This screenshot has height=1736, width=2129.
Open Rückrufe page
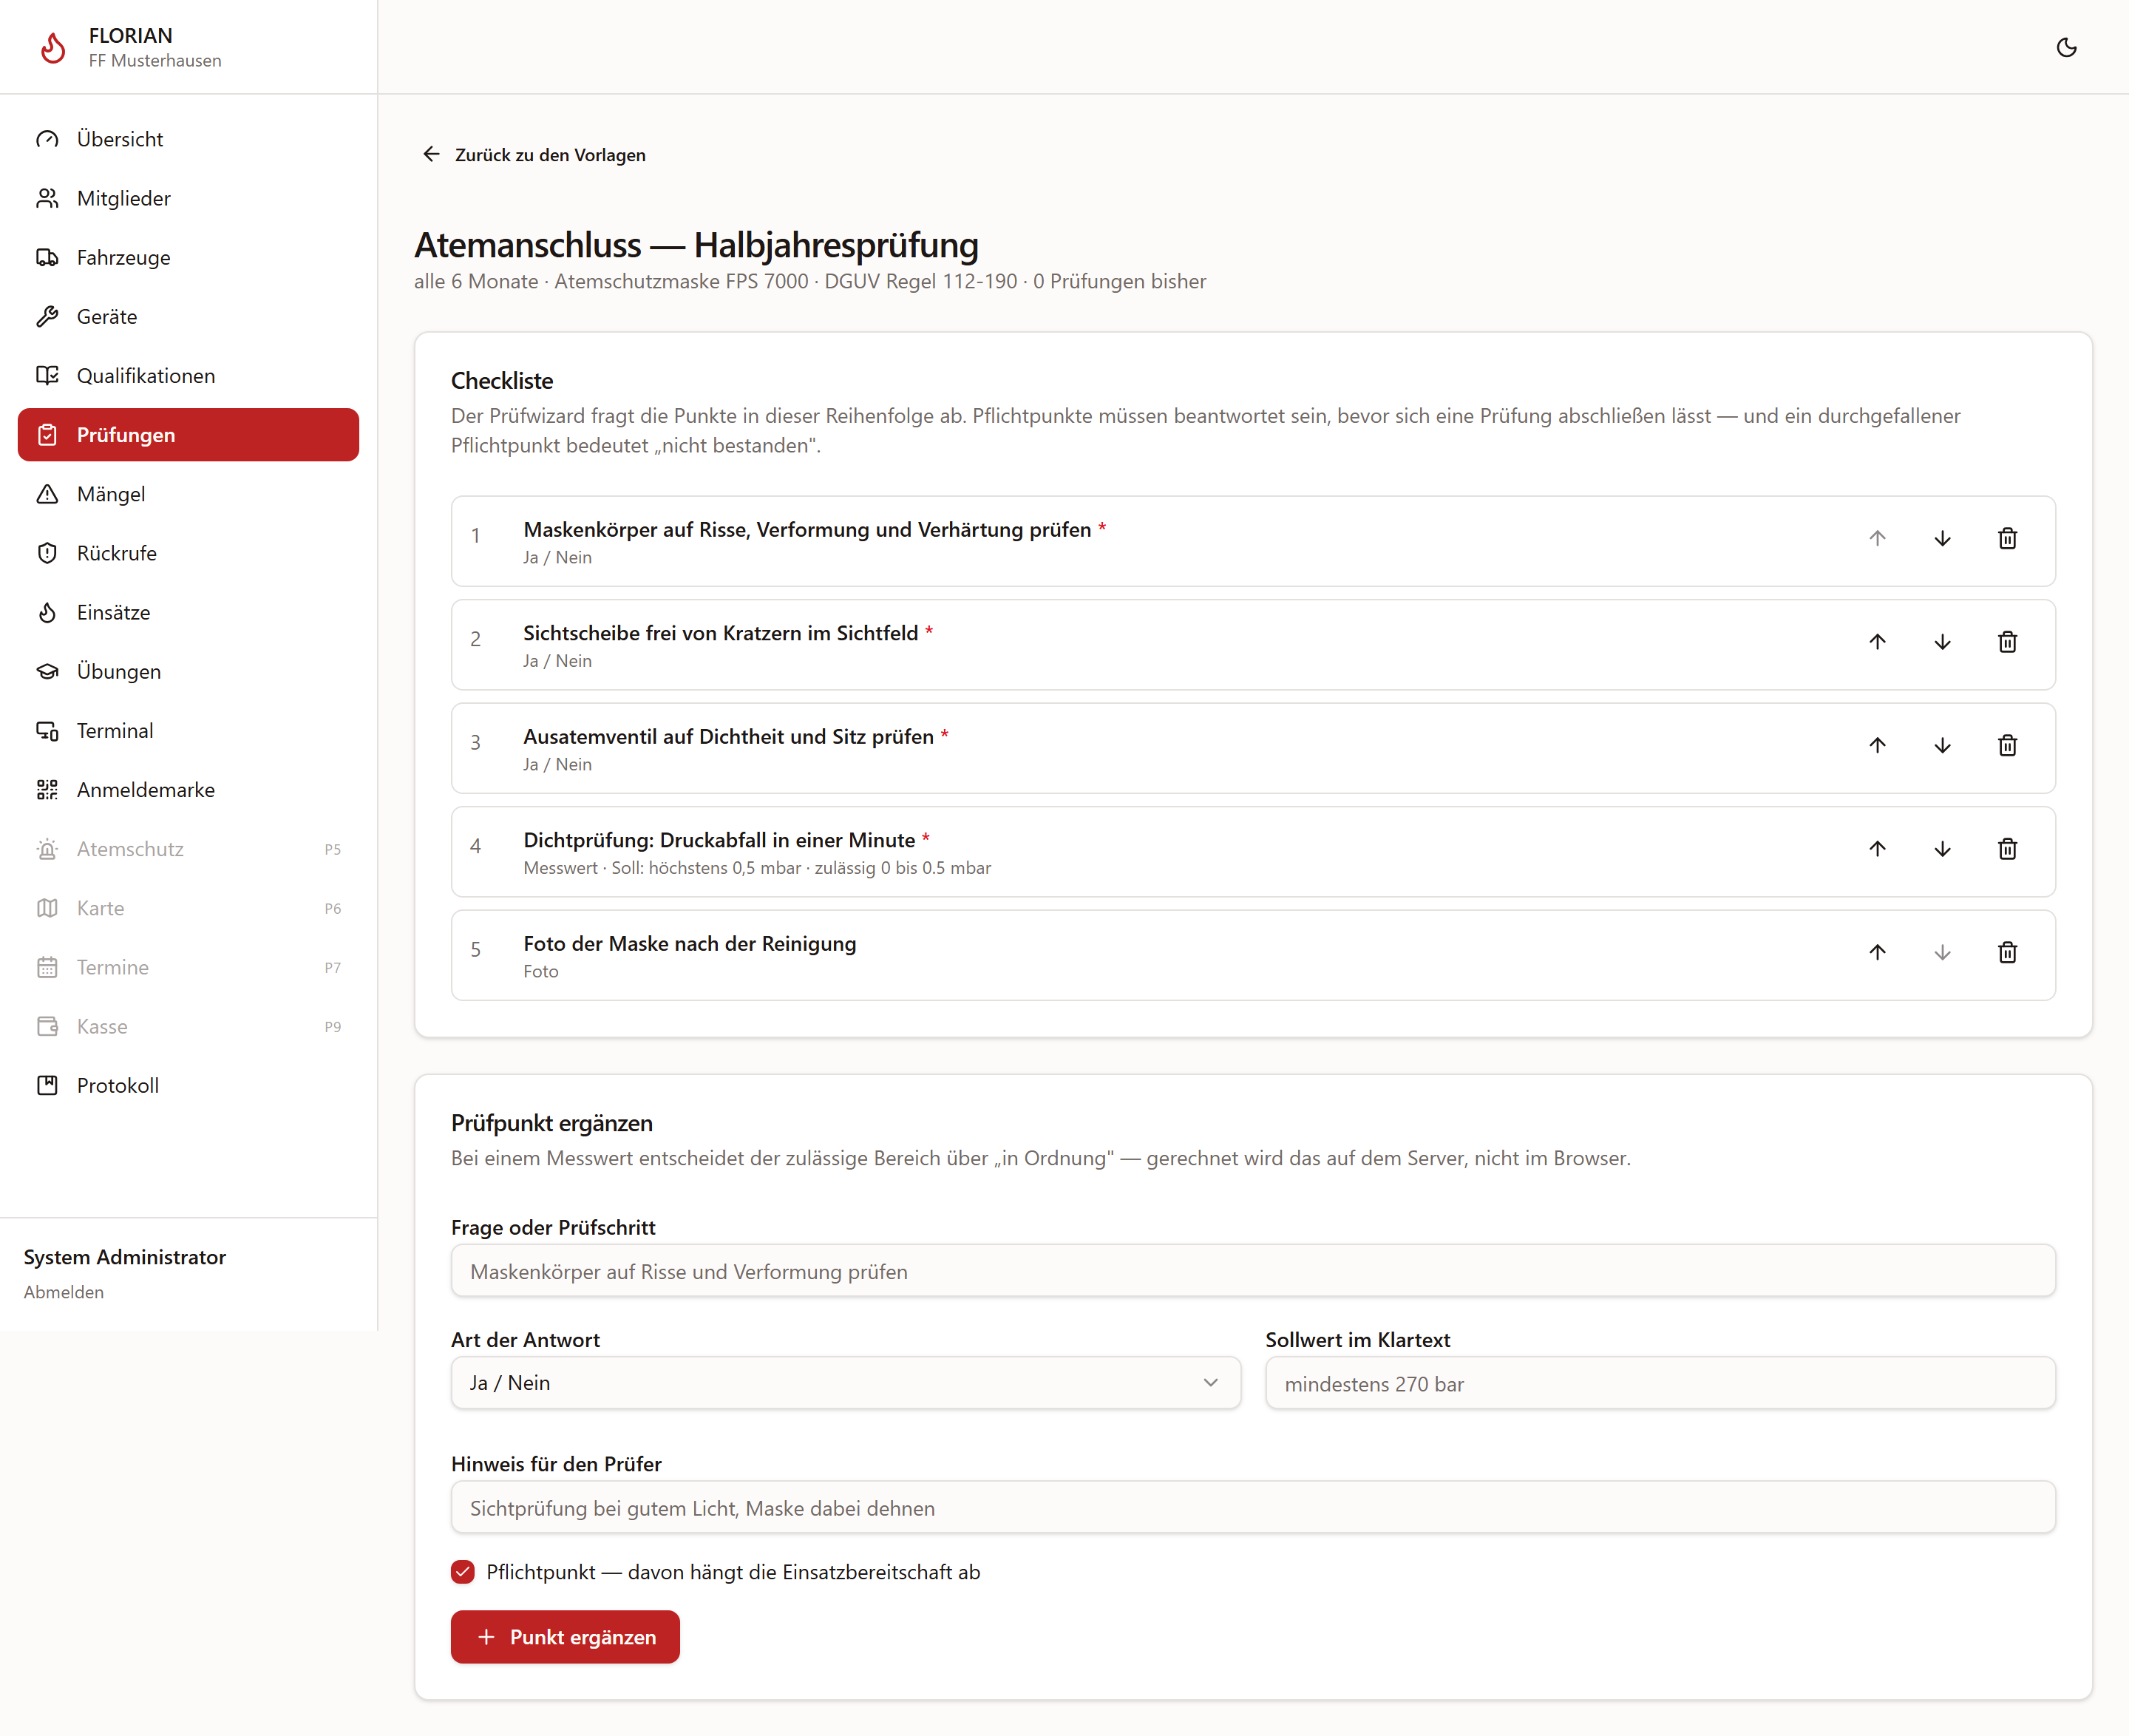[x=188, y=553]
